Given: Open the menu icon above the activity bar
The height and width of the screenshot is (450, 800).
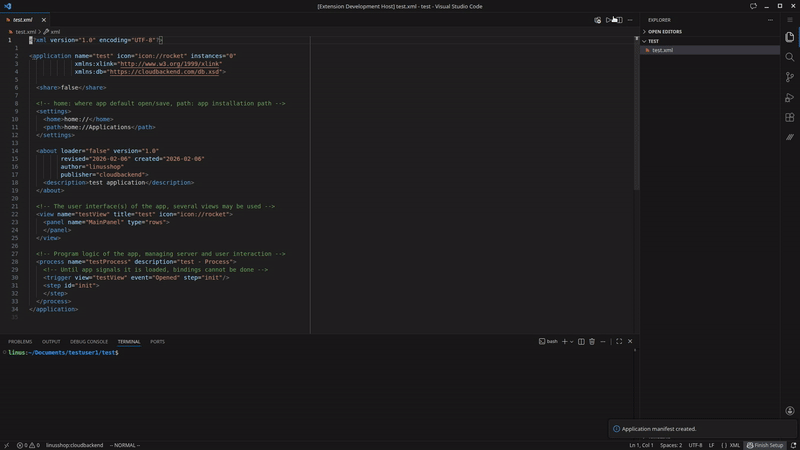Looking at the screenshot, I should click(x=790, y=20).
